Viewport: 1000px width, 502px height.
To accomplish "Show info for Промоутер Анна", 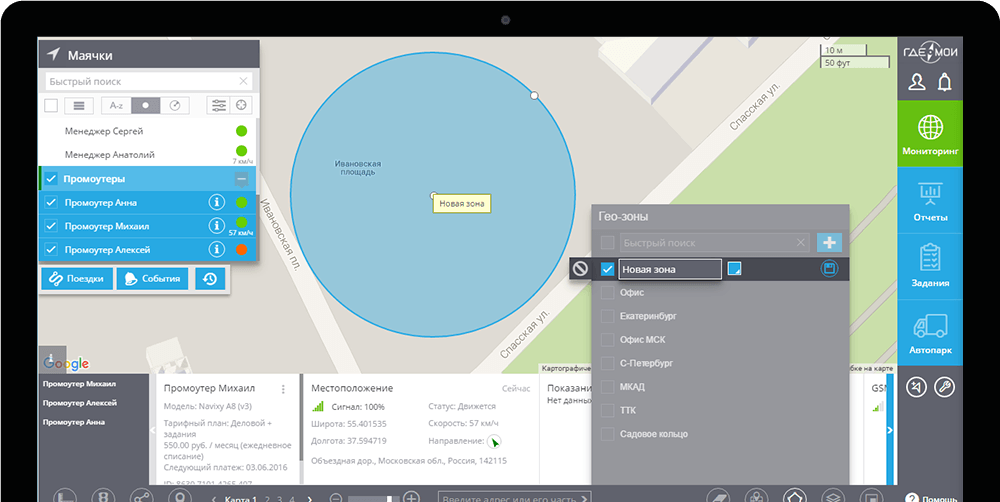I will [x=216, y=202].
